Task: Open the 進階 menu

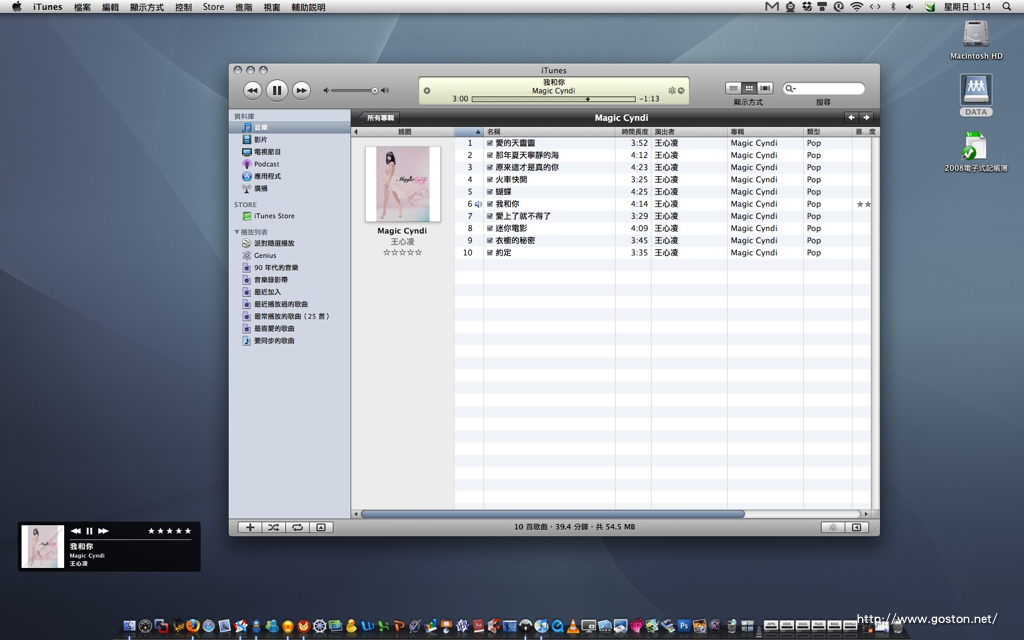Action: point(244,7)
